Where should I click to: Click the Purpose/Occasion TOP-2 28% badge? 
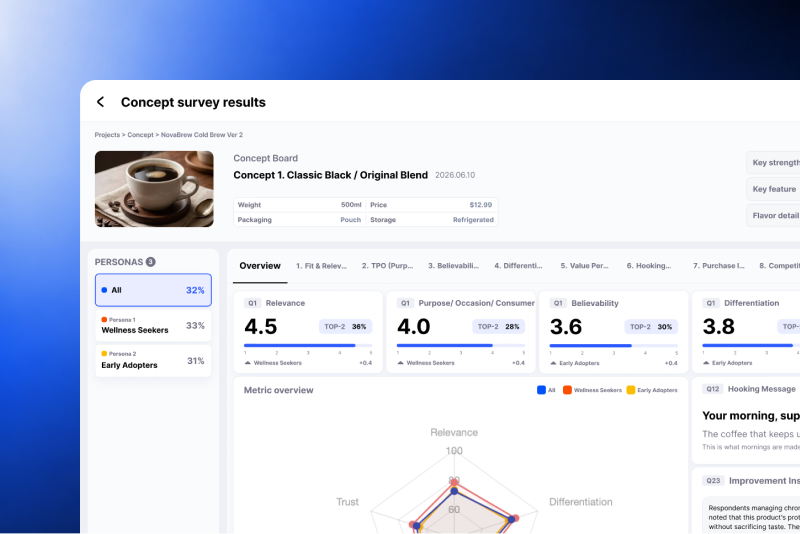coord(498,326)
